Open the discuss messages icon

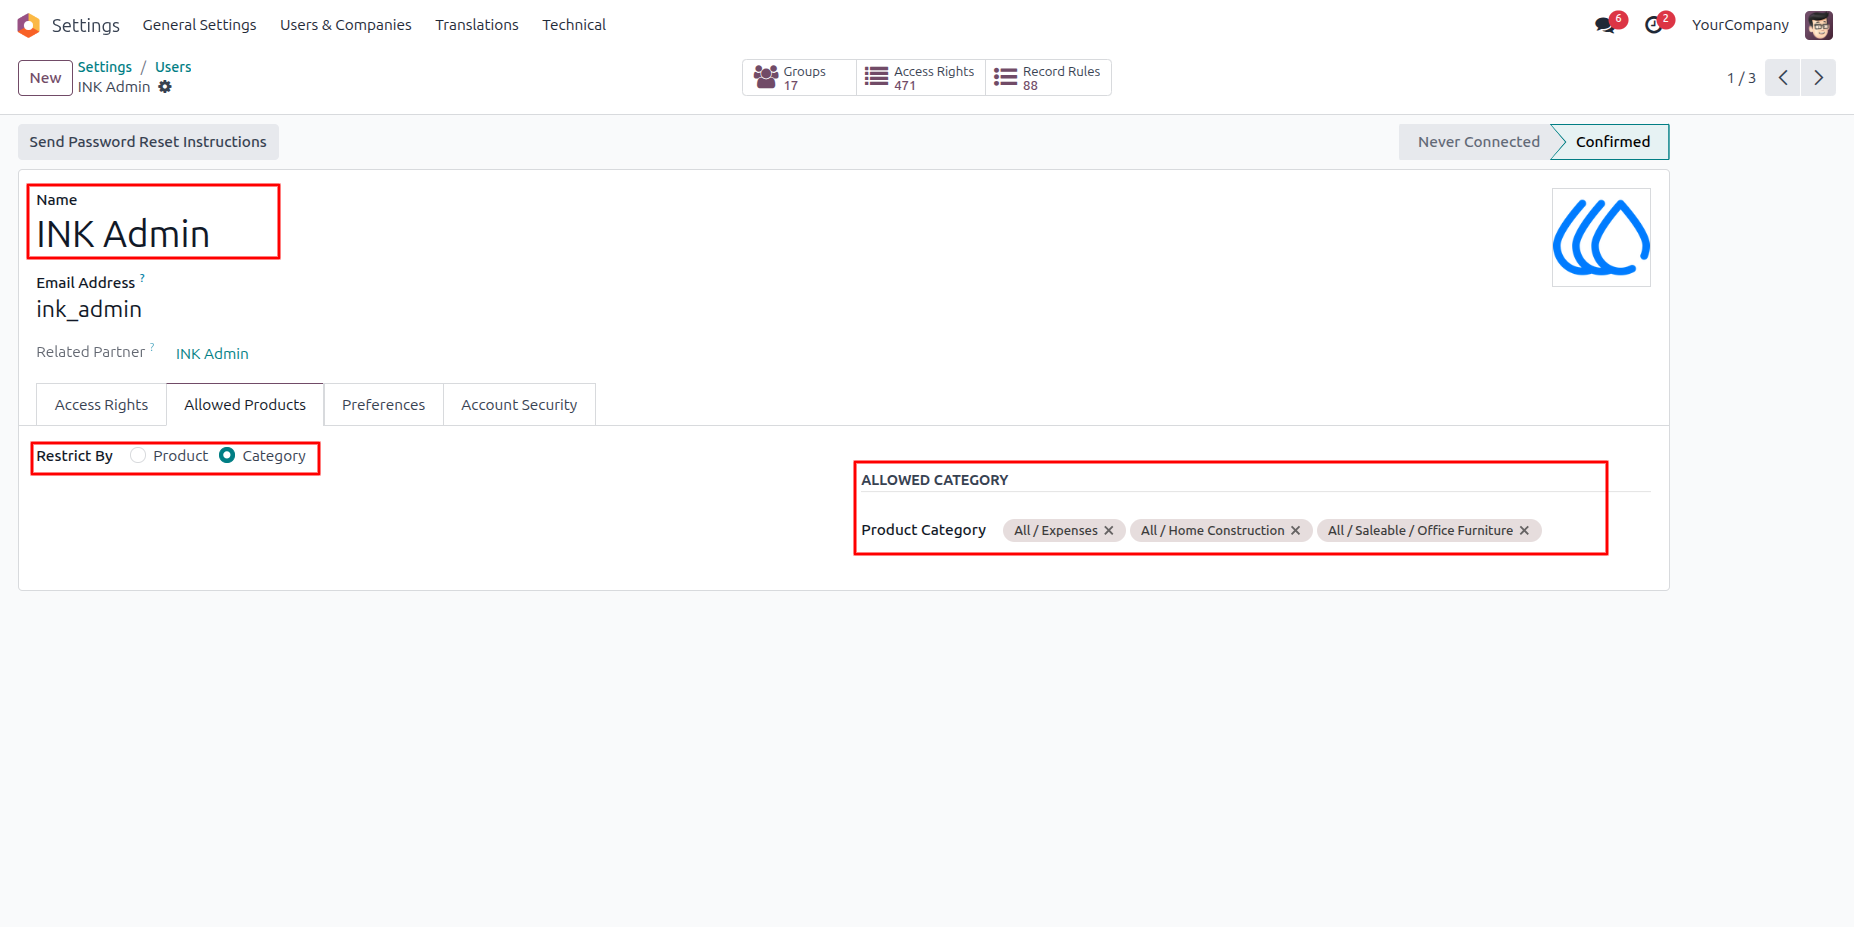coord(1606,25)
